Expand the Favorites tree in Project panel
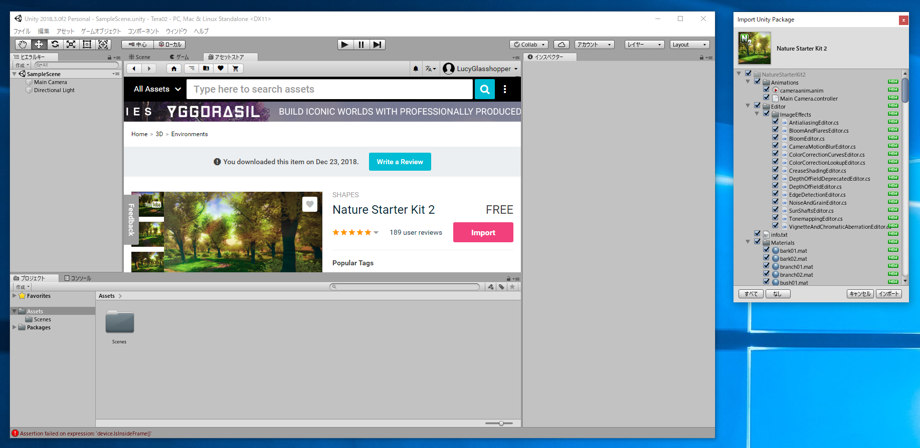920x448 pixels. [x=14, y=296]
